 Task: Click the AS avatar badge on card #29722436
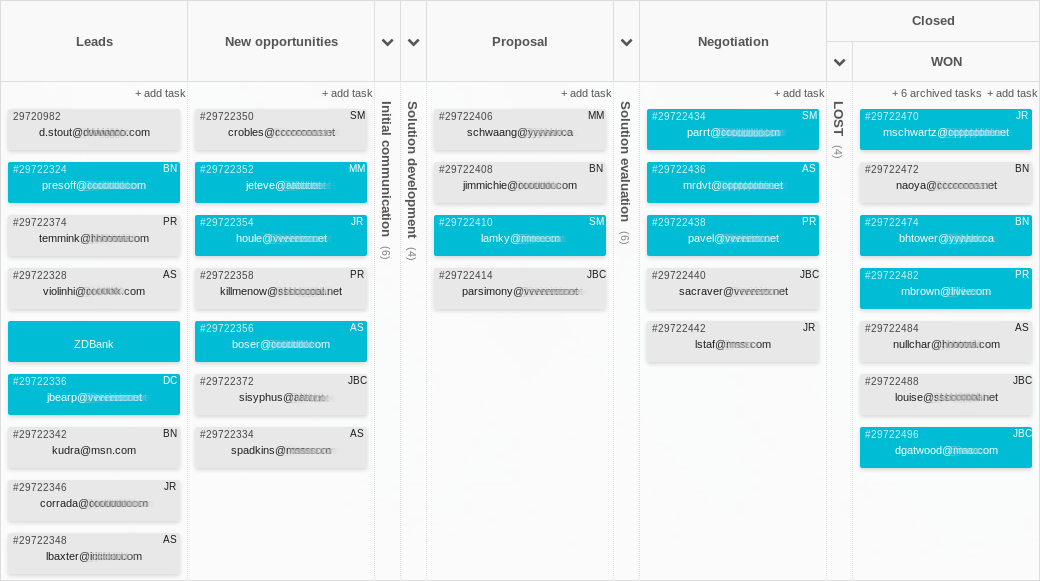(809, 169)
